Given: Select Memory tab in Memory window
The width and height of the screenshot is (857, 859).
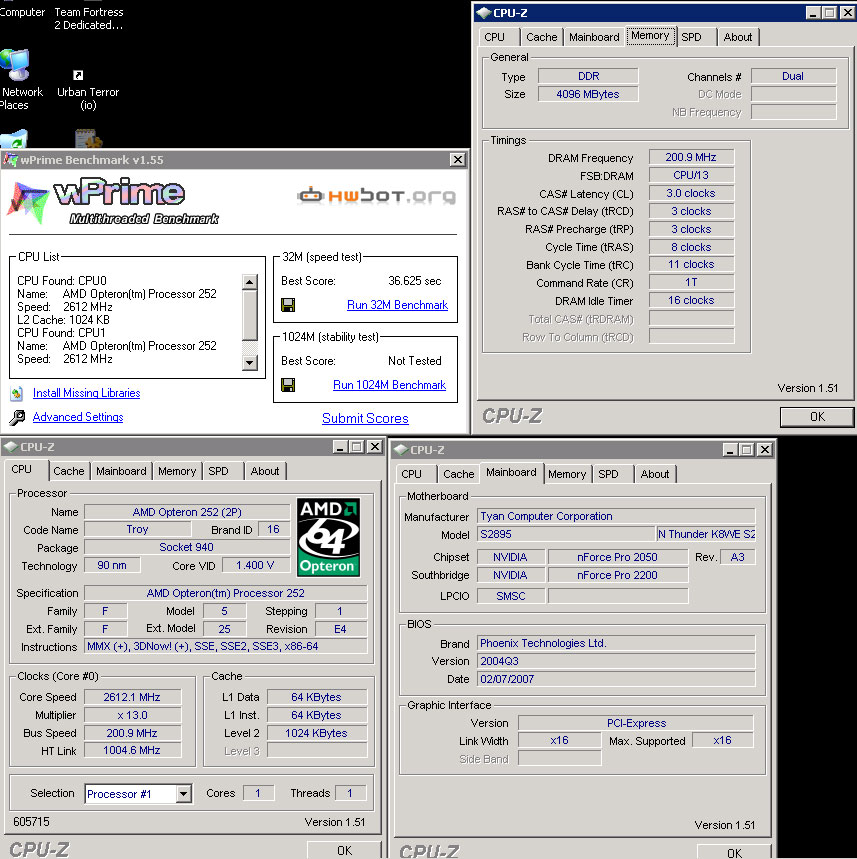Looking at the screenshot, I should coord(650,36).
